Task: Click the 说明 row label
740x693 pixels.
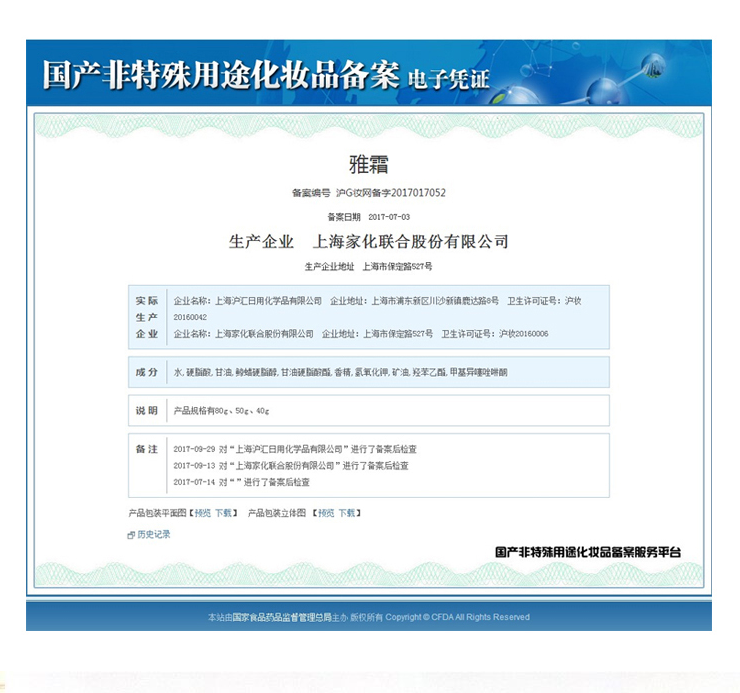Action: 147,411
